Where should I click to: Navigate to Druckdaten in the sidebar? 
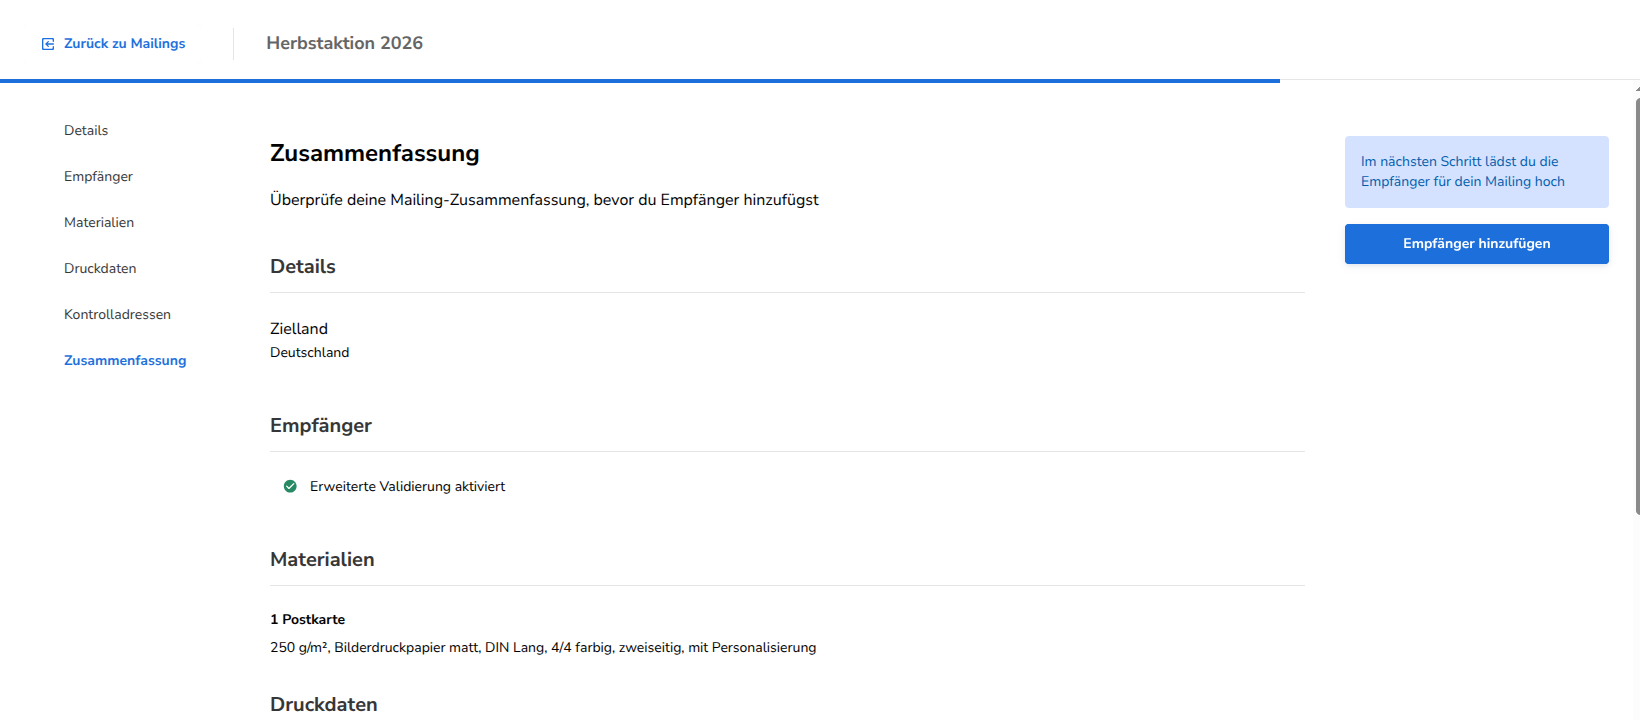pyautogui.click(x=100, y=268)
